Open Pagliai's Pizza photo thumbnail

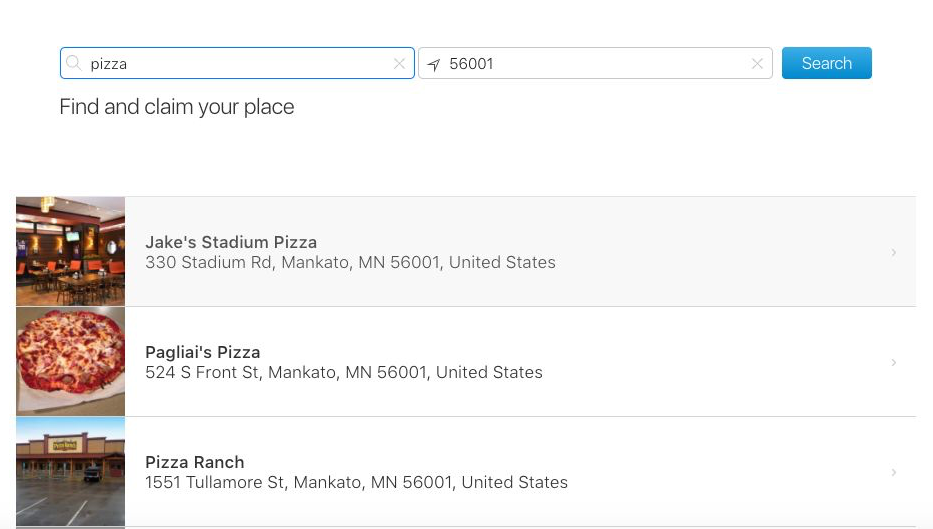tap(70, 361)
